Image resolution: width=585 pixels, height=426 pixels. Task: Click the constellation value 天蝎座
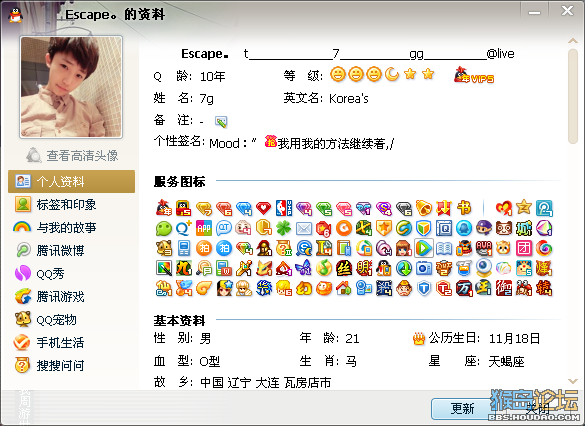click(506, 361)
